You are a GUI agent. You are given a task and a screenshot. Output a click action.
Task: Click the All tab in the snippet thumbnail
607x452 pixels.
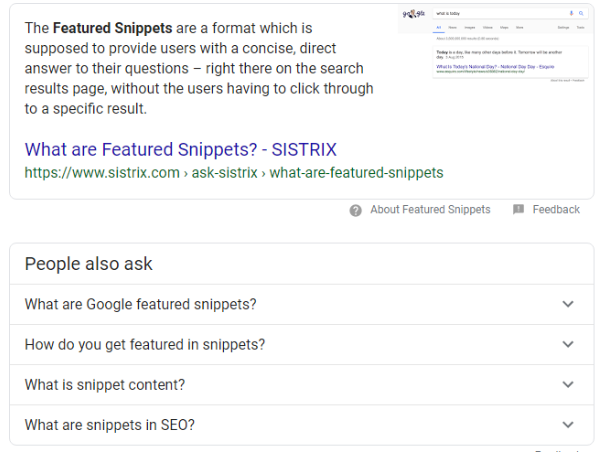pos(439,27)
